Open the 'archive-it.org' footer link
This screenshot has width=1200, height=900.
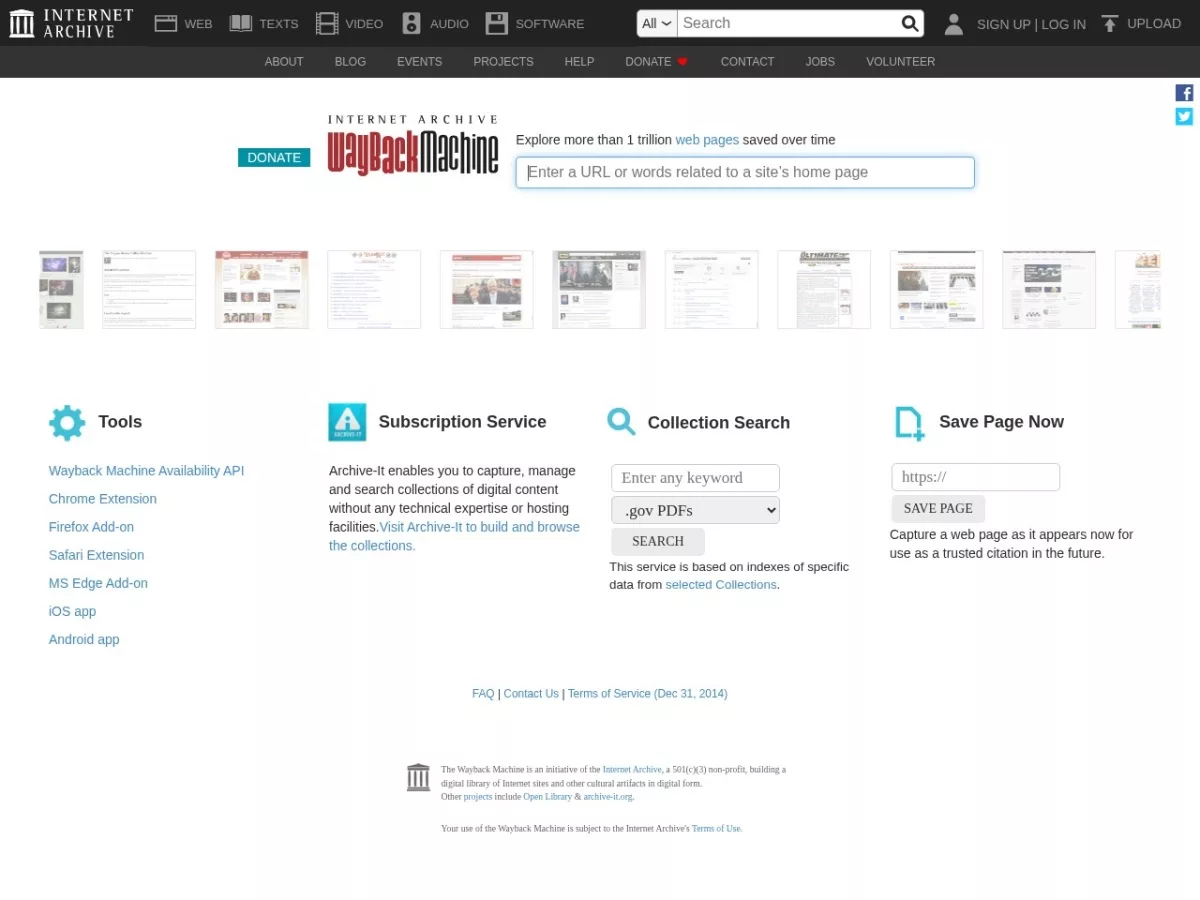(608, 797)
